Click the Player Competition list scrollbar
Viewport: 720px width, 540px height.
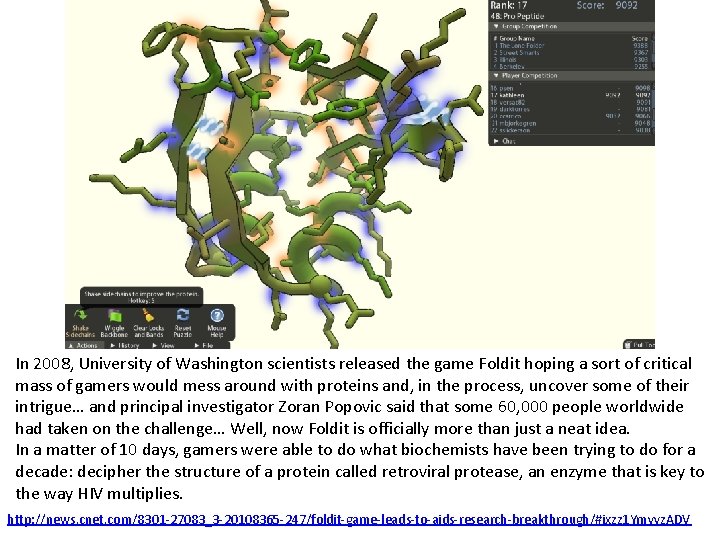652,108
